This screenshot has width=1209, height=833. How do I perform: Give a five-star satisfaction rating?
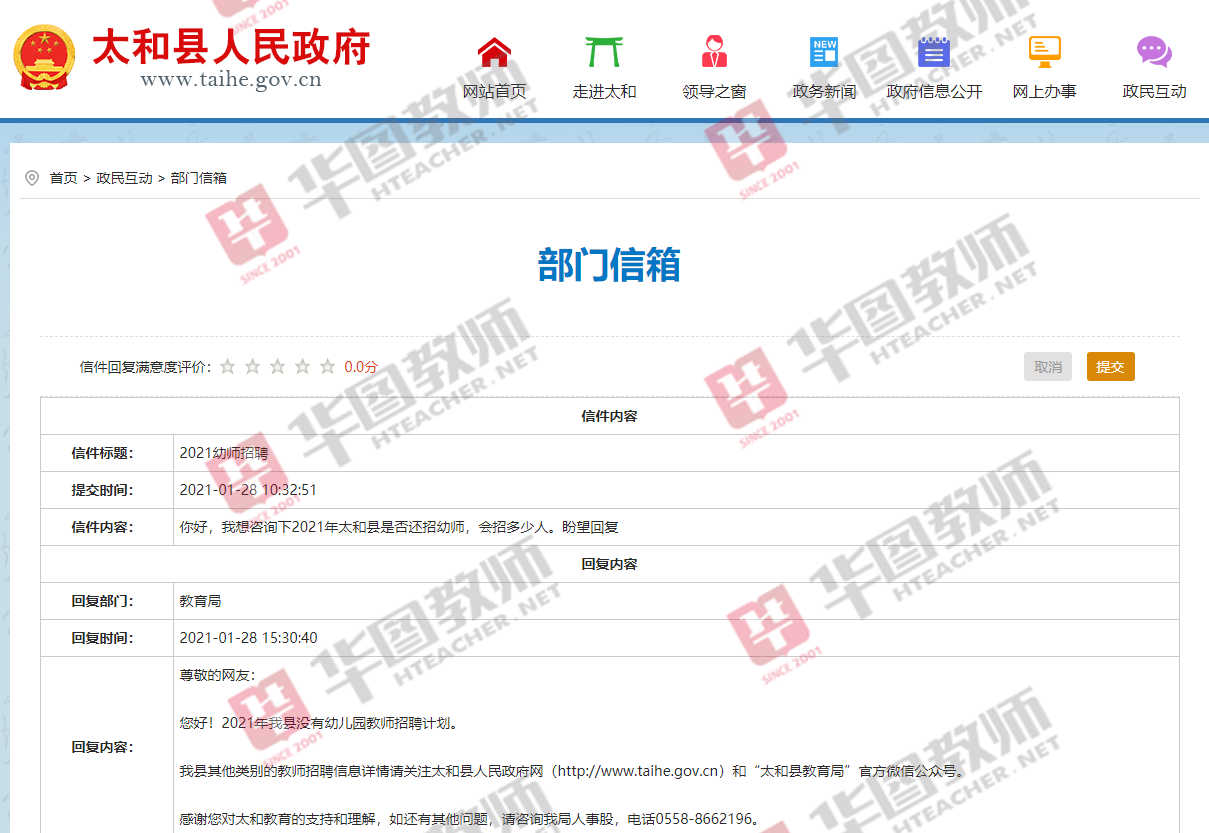326,366
